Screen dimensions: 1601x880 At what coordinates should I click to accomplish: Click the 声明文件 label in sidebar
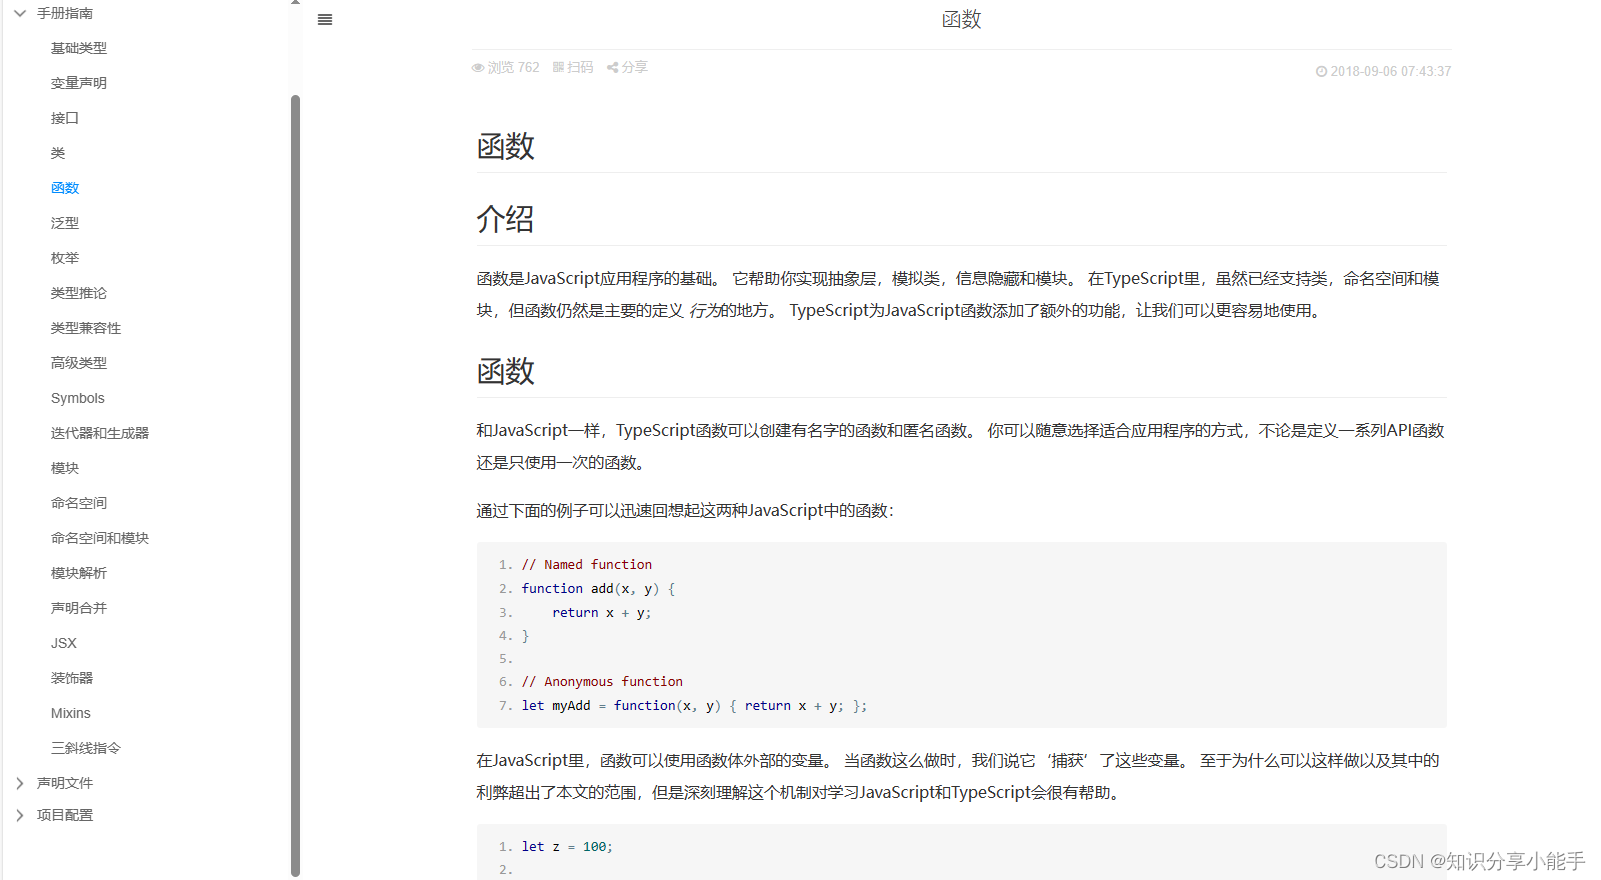point(65,783)
